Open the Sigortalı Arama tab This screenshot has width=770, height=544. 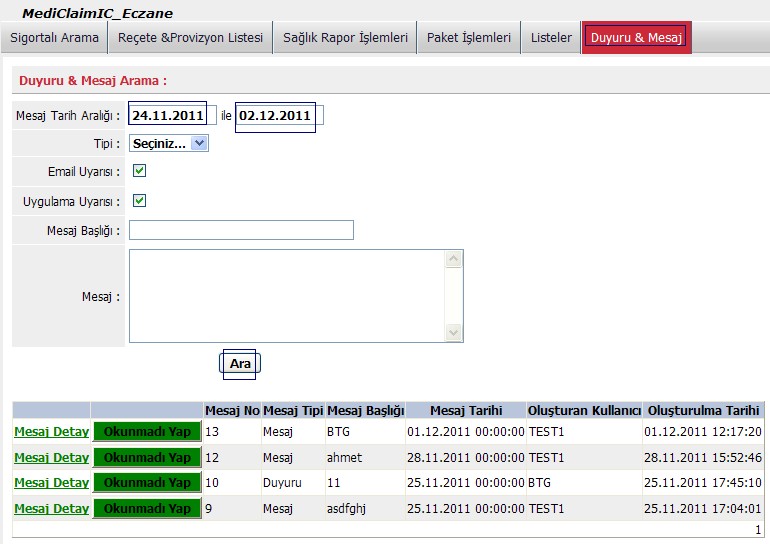(x=55, y=38)
